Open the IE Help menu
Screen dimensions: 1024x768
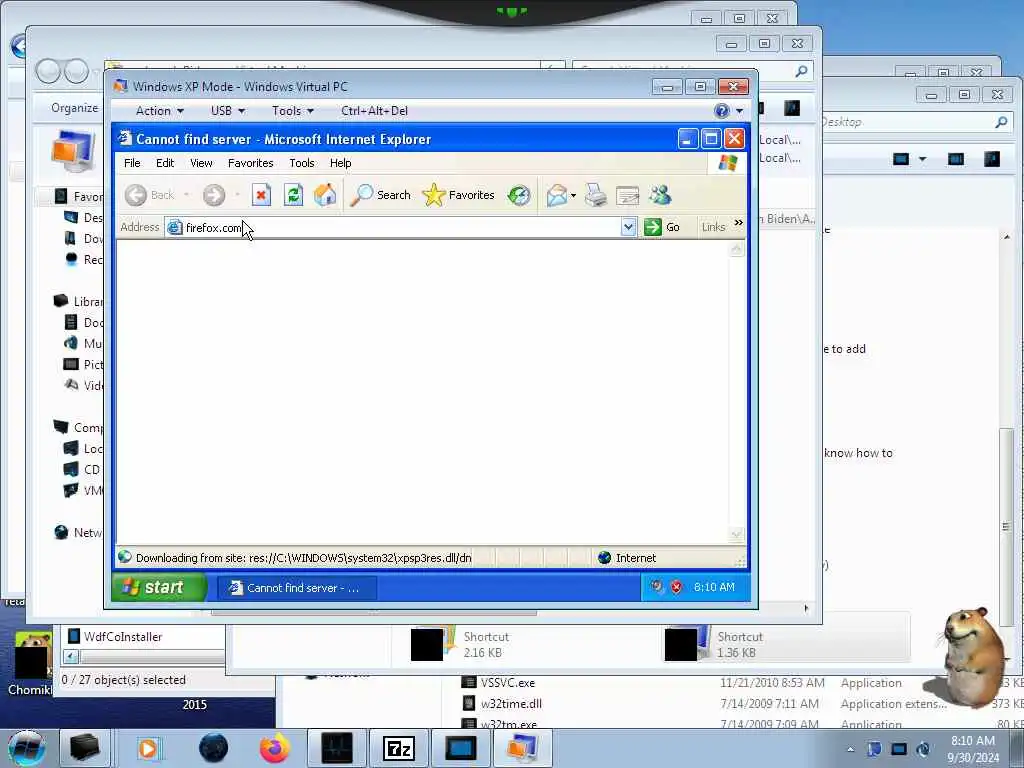(340, 163)
